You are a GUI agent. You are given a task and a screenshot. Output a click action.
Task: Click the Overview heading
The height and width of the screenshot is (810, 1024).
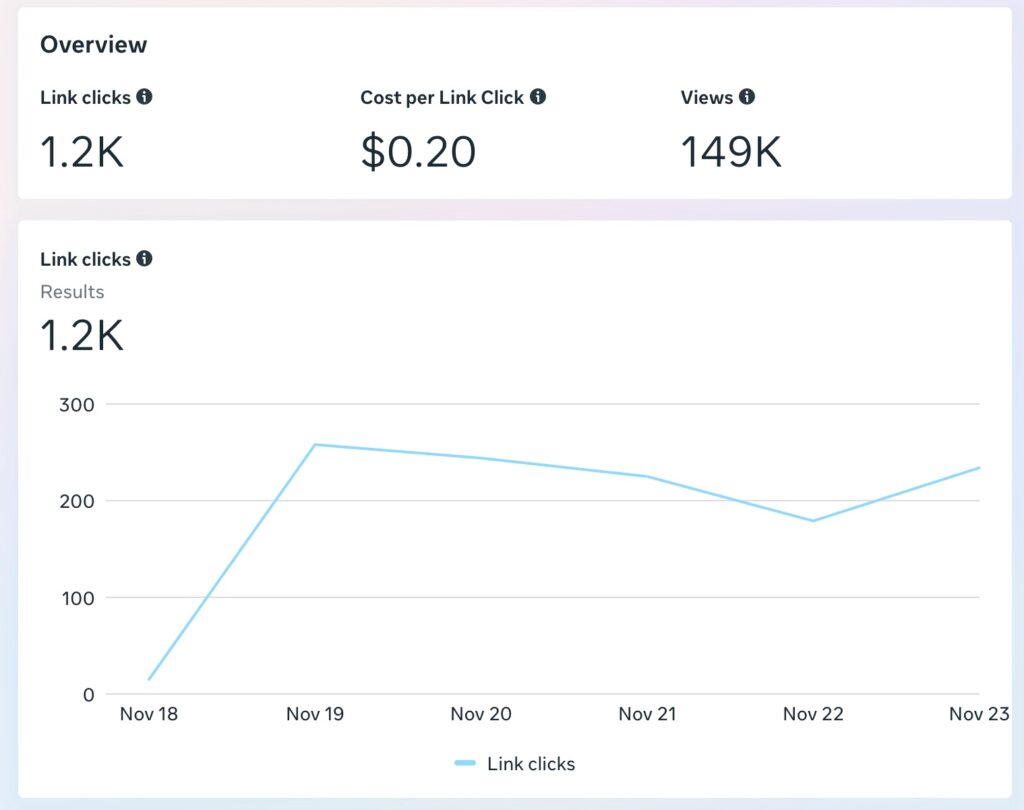tap(93, 45)
